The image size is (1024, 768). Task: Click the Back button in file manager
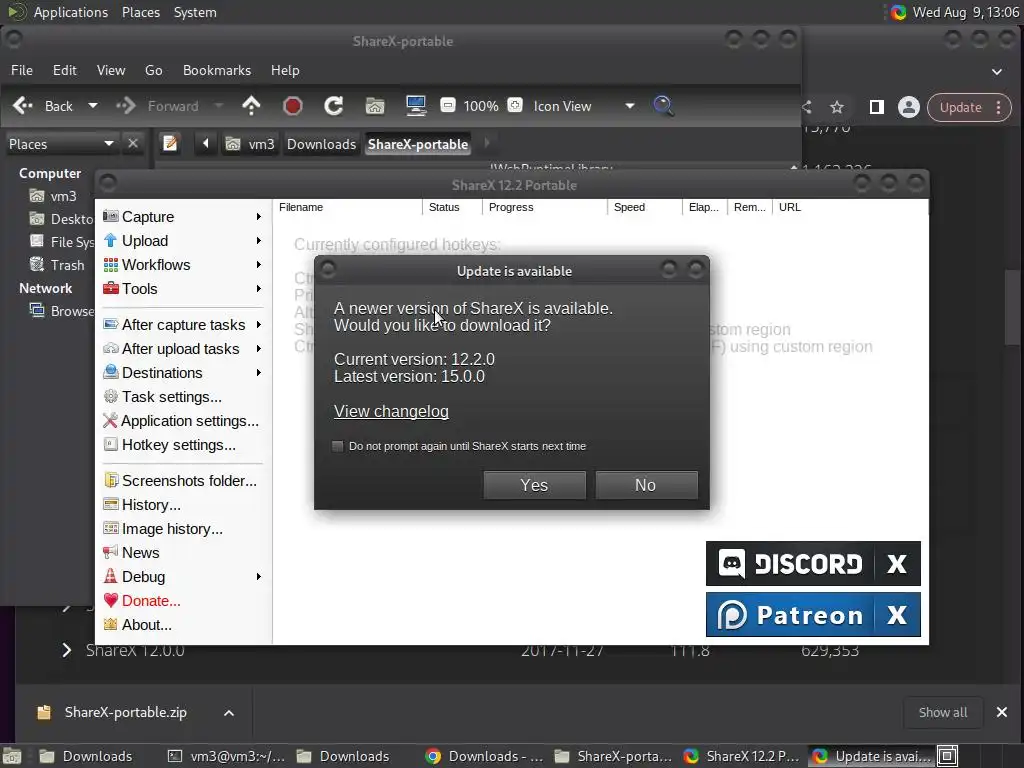click(43, 106)
